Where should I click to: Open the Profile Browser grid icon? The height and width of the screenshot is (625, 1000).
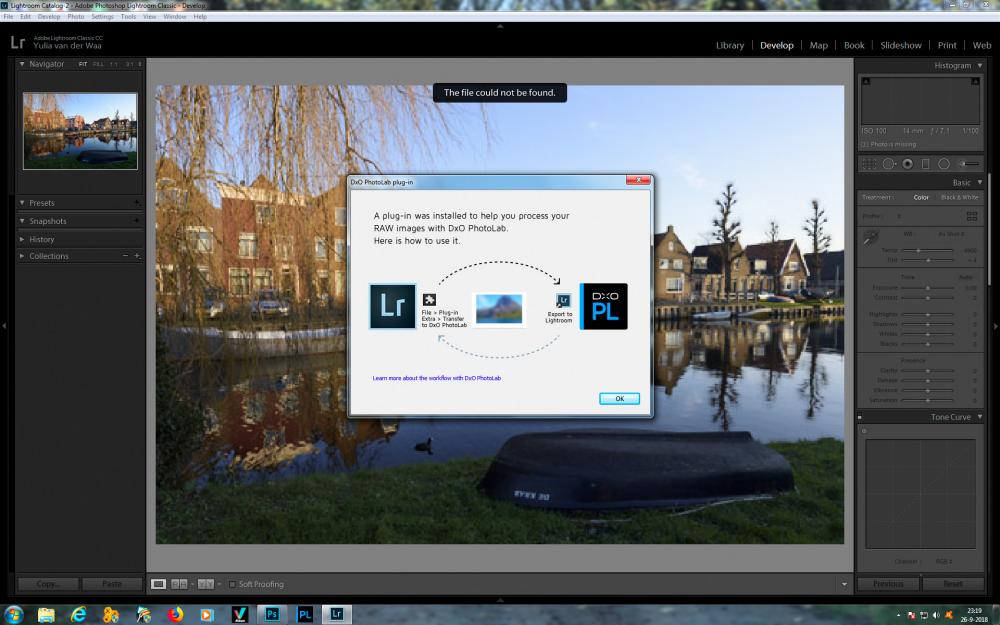click(972, 216)
